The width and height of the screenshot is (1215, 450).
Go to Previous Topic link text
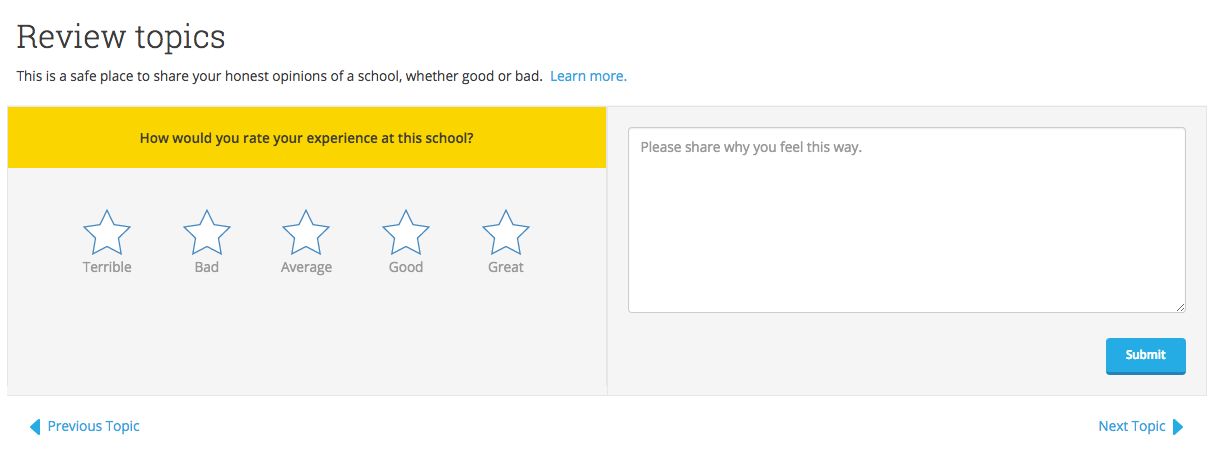pyautogui.click(x=94, y=427)
